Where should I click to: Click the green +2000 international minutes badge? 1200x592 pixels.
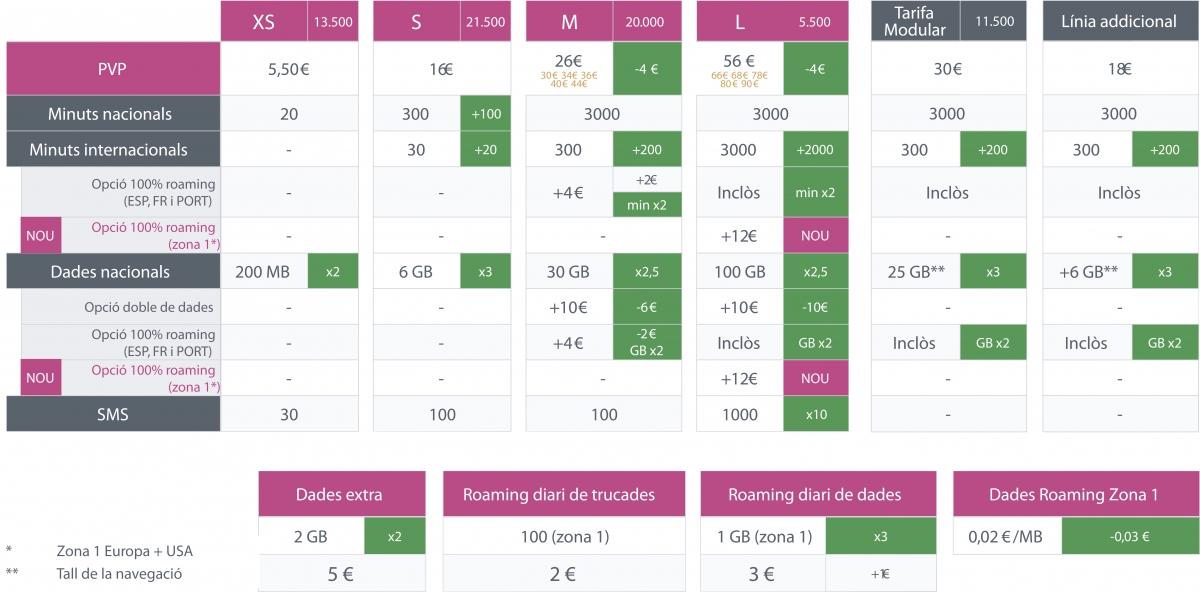pos(815,150)
